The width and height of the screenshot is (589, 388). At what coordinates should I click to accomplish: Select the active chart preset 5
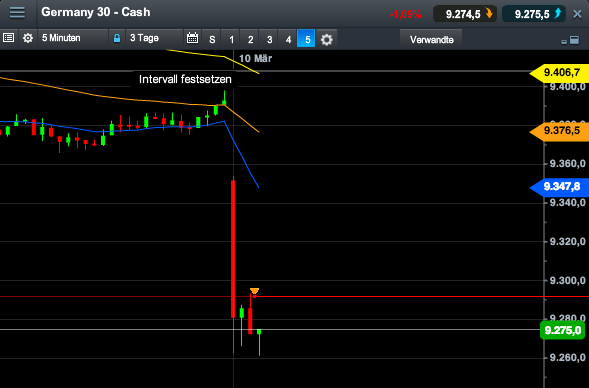click(307, 39)
